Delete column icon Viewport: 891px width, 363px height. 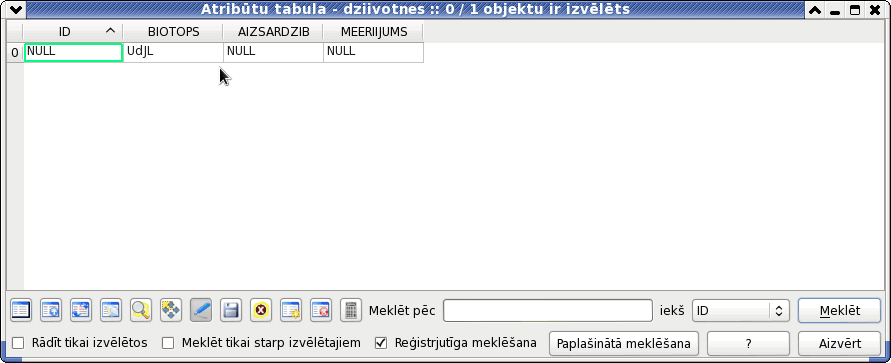[321, 310]
